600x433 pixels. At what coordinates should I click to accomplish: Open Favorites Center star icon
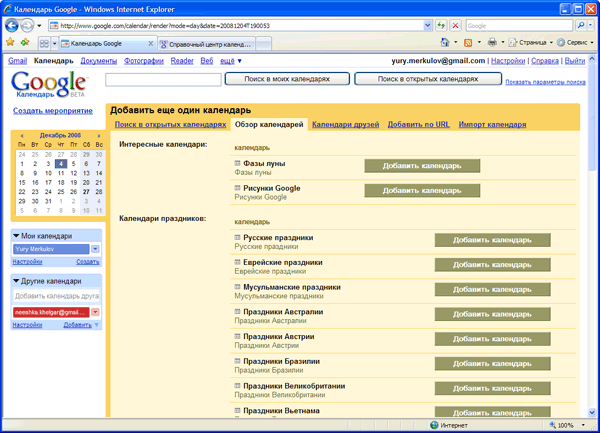coord(10,42)
